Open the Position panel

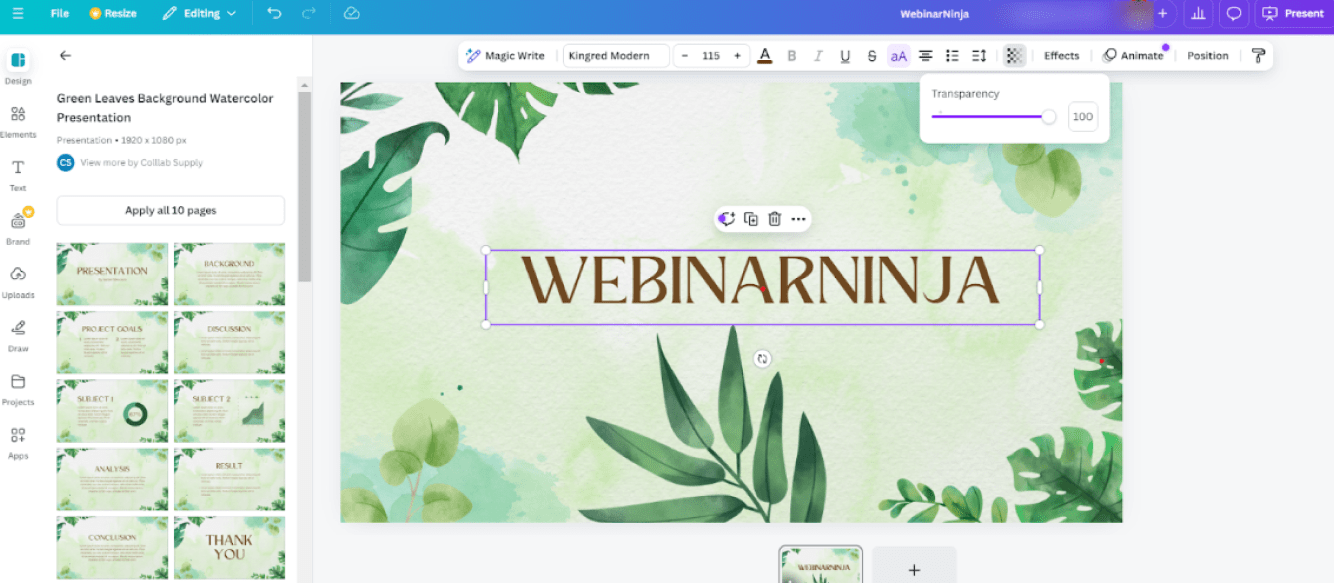[x=1208, y=56]
